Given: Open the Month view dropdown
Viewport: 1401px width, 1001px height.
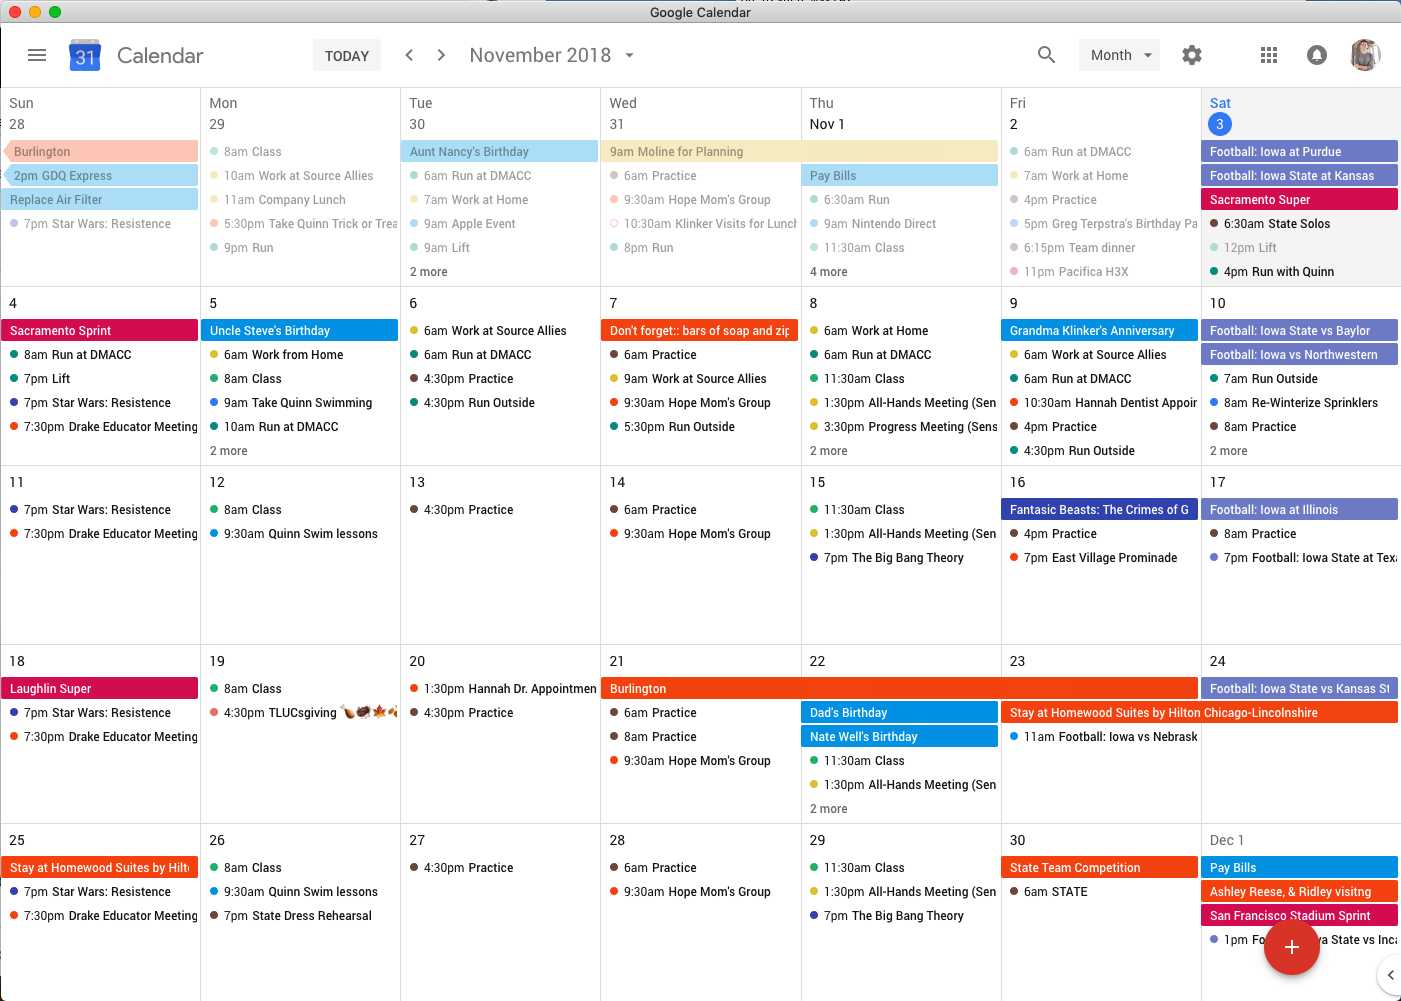Looking at the screenshot, I should (x=1120, y=55).
